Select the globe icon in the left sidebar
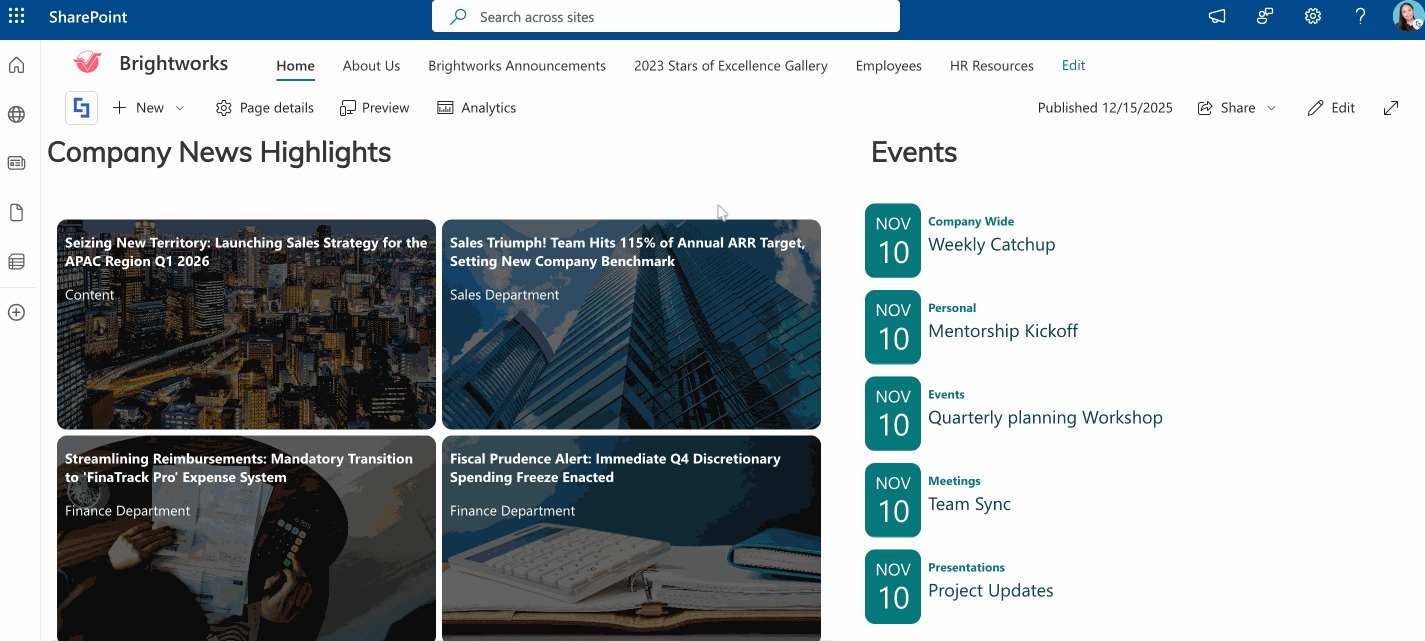 [x=16, y=114]
